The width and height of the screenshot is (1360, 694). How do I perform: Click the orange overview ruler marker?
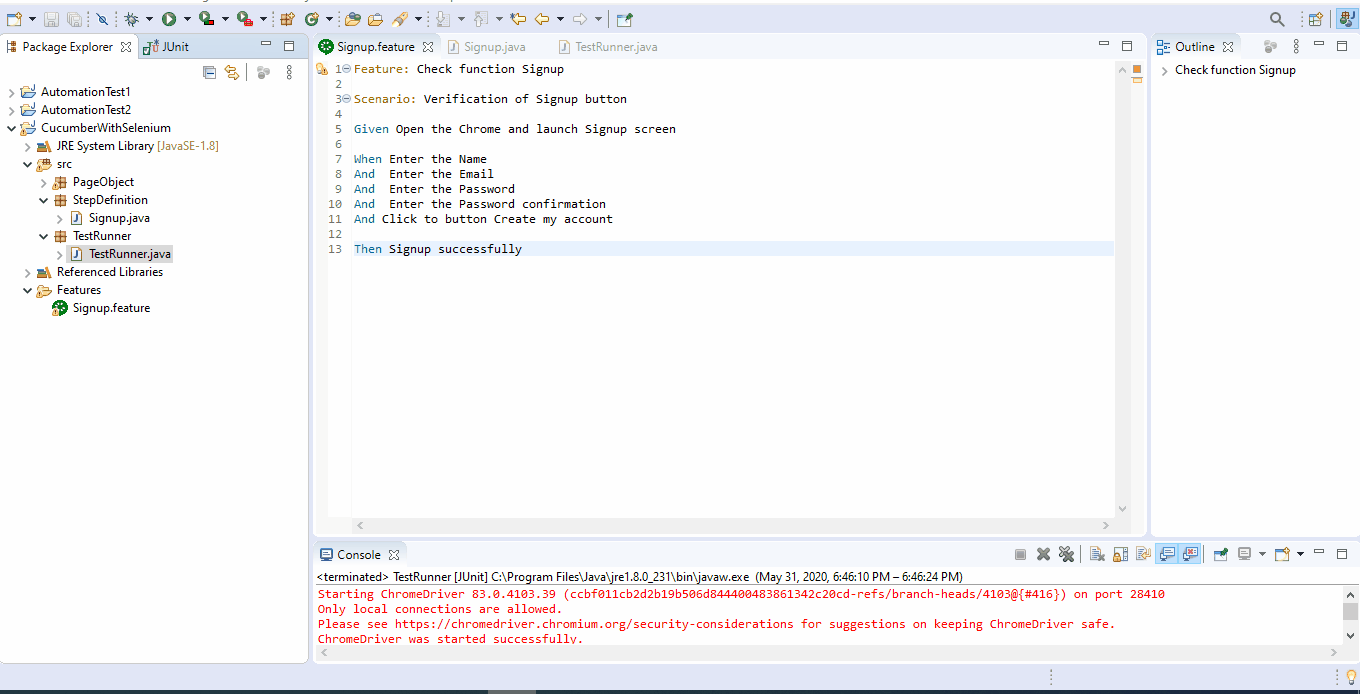[x=1137, y=71]
